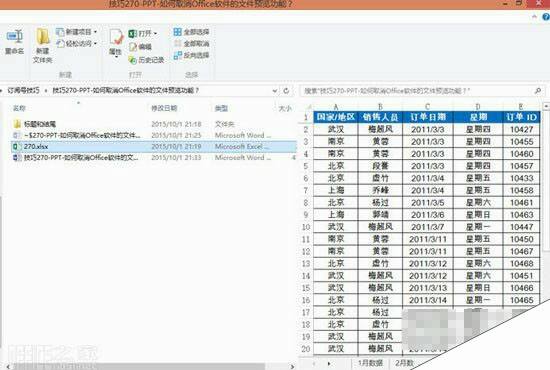
Task: Open the address bar history dropdown
Action: click(275, 91)
